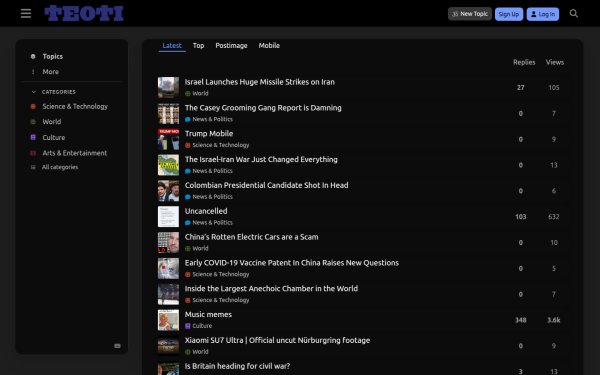The image size is (600, 375).
Task: Click News & Politics tag under Uncancelled
Action: click(x=209, y=223)
